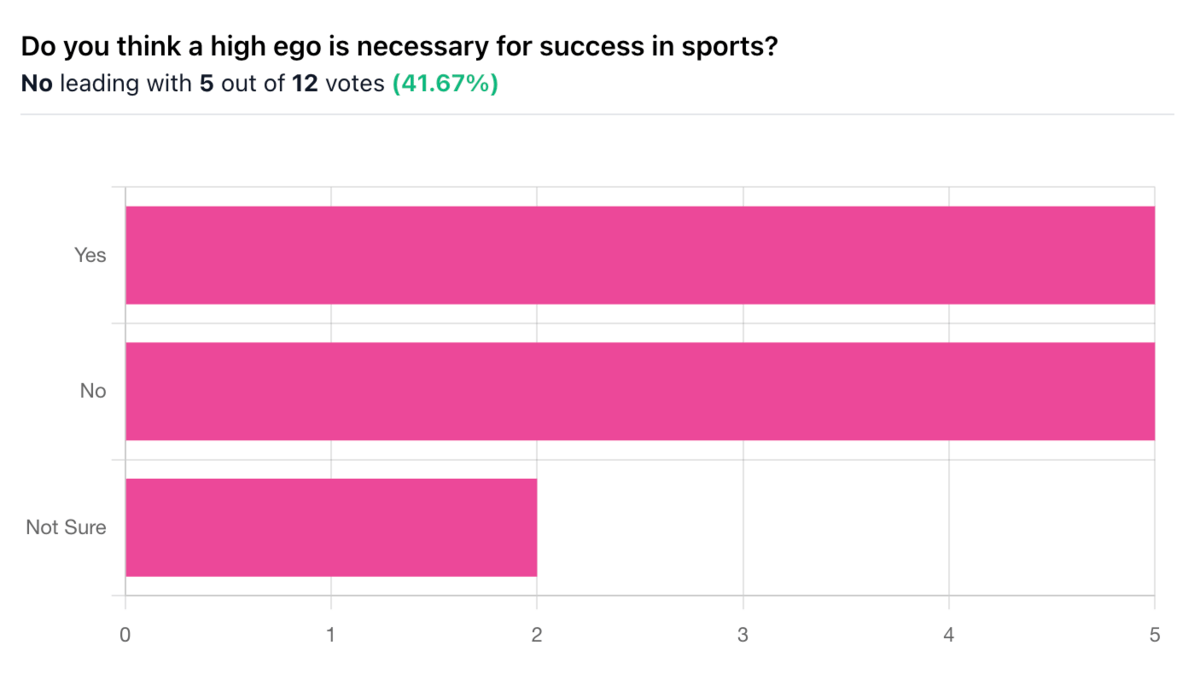
Task: Click the bold No in subtitle
Action: (x=37, y=84)
